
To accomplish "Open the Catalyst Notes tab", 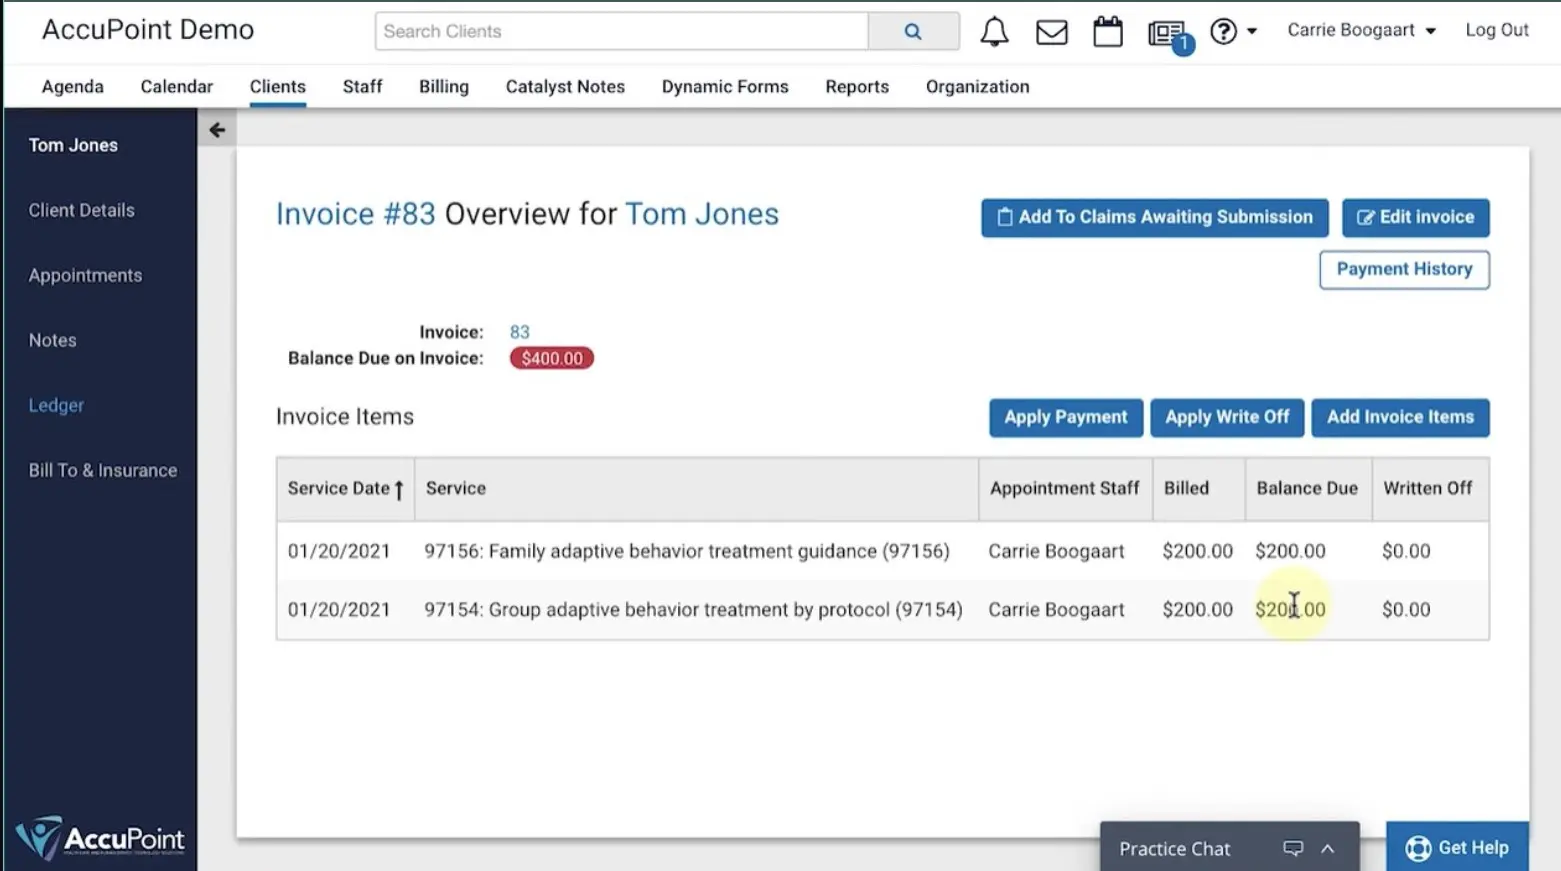I will 565,87.
